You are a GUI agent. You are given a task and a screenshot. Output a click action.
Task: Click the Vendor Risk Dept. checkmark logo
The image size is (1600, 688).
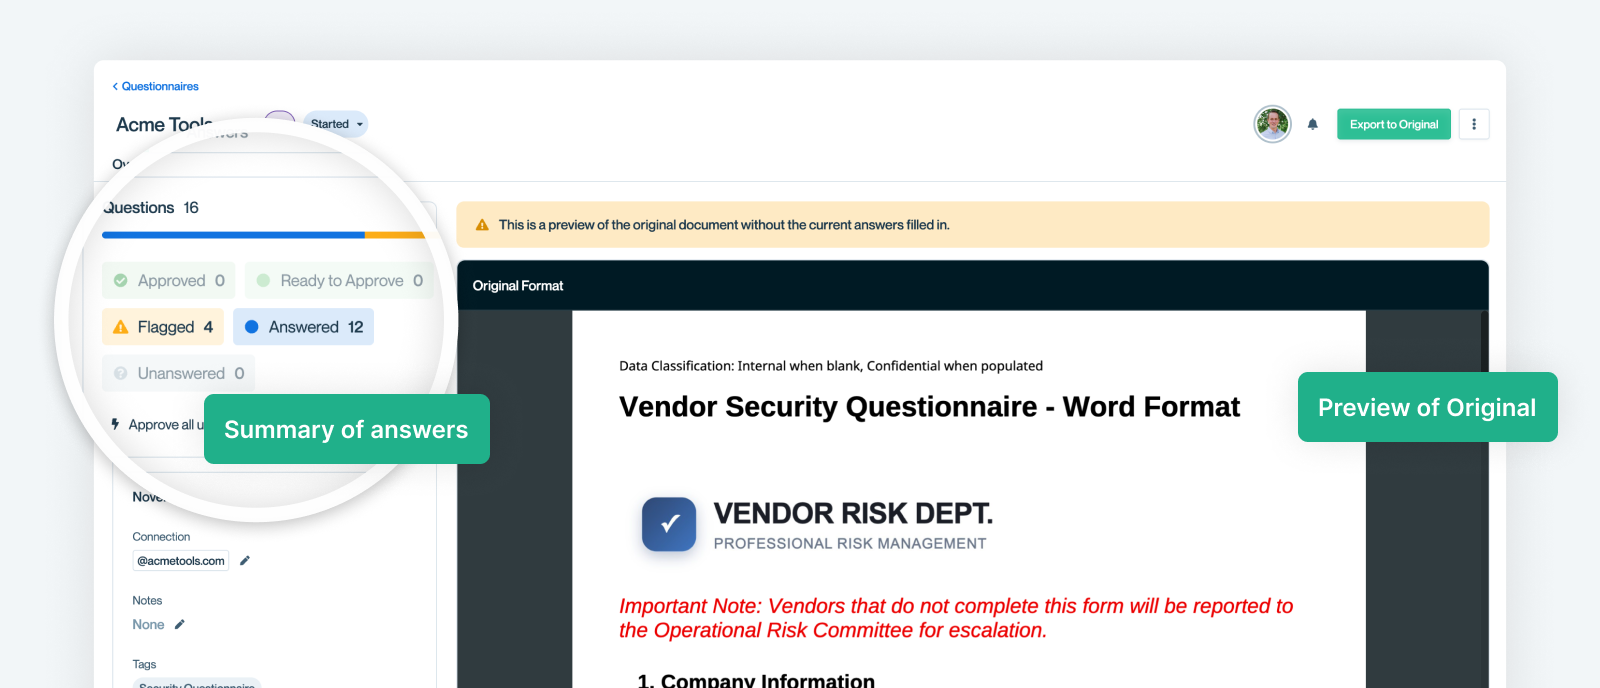click(669, 524)
